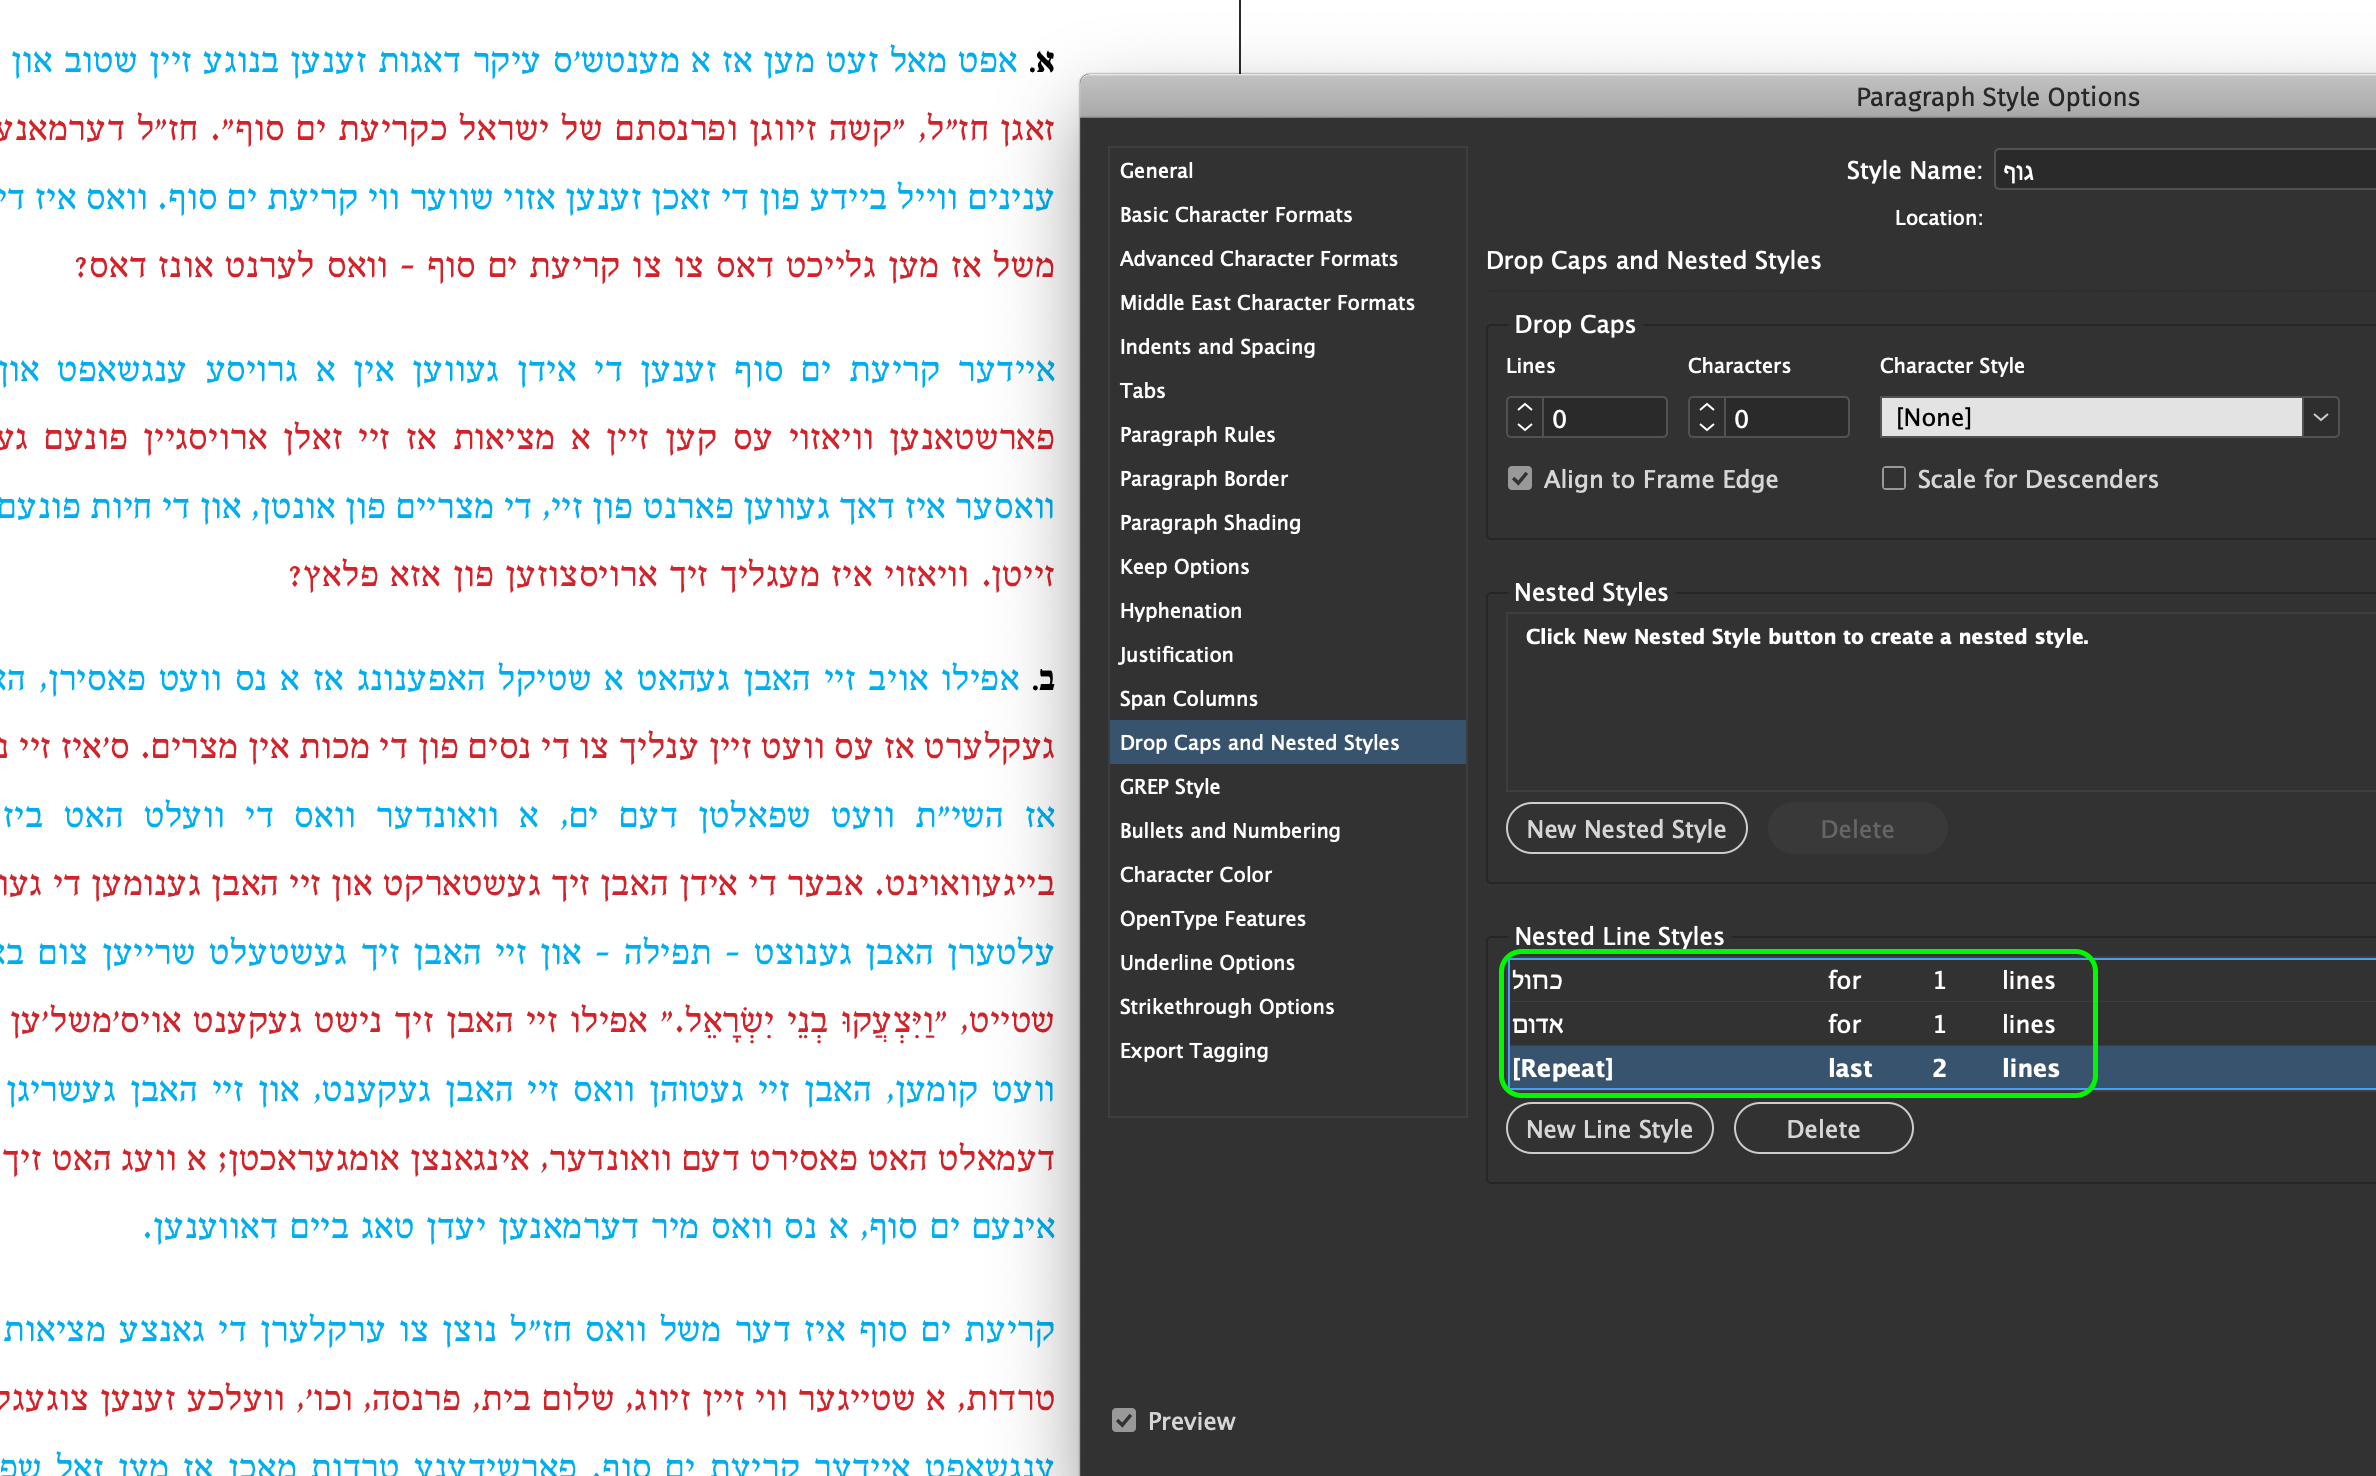Increase the Characters value with its stepper
Image resolution: width=2376 pixels, height=1476 pixels.
(1706, 410)
